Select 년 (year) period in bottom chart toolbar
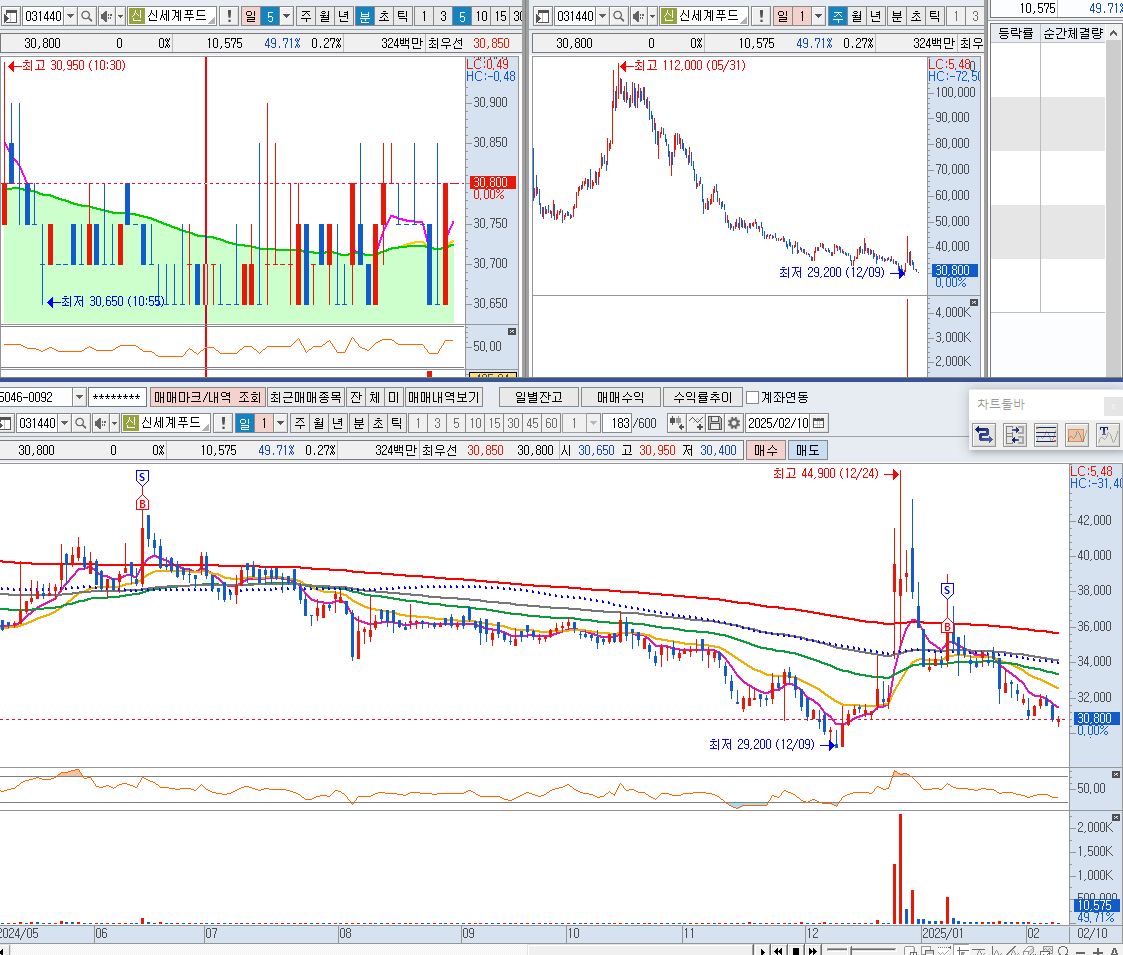1123x955 pixels. click(337, 423)
